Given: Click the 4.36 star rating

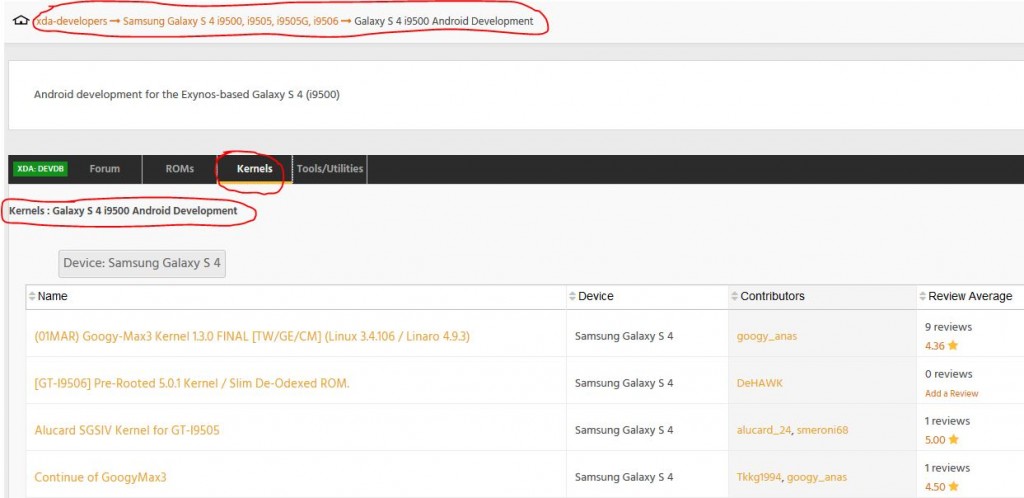Looking at the screenshot, I should pyautogui.click(x=941, y=346).
